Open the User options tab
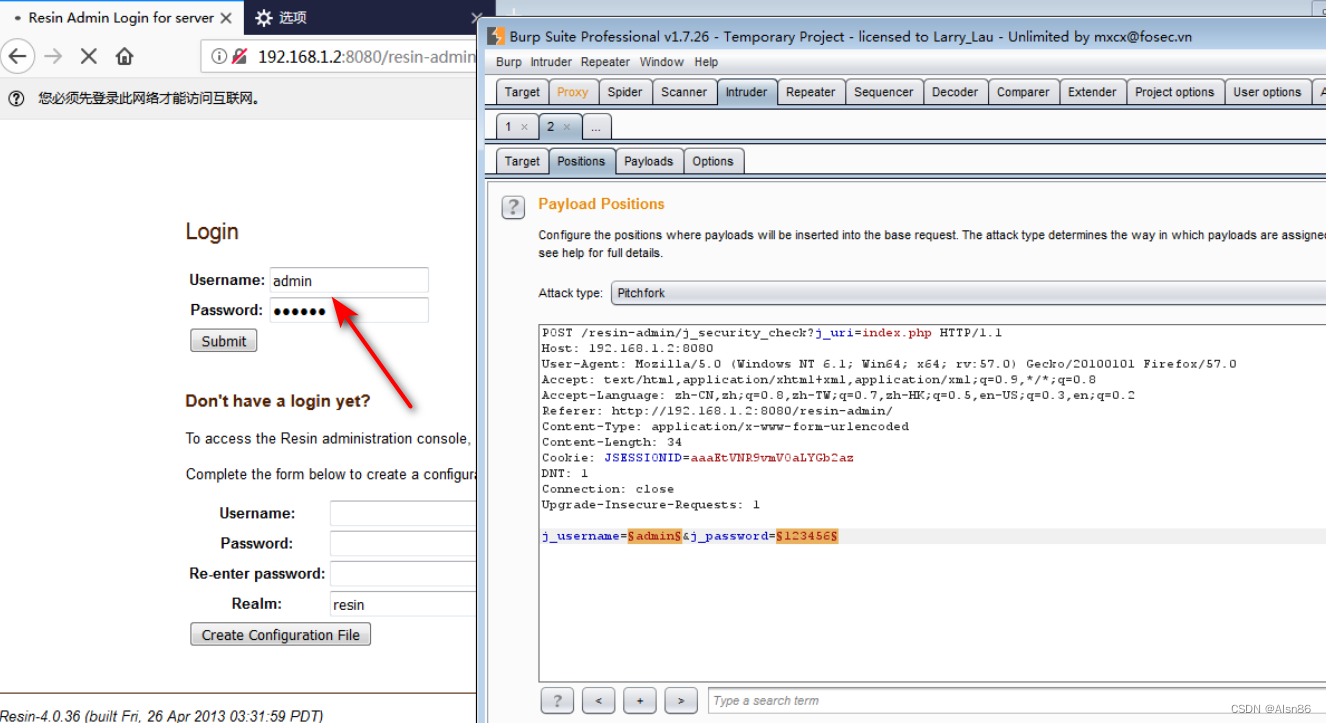1326x723 pixels. 1267,92
